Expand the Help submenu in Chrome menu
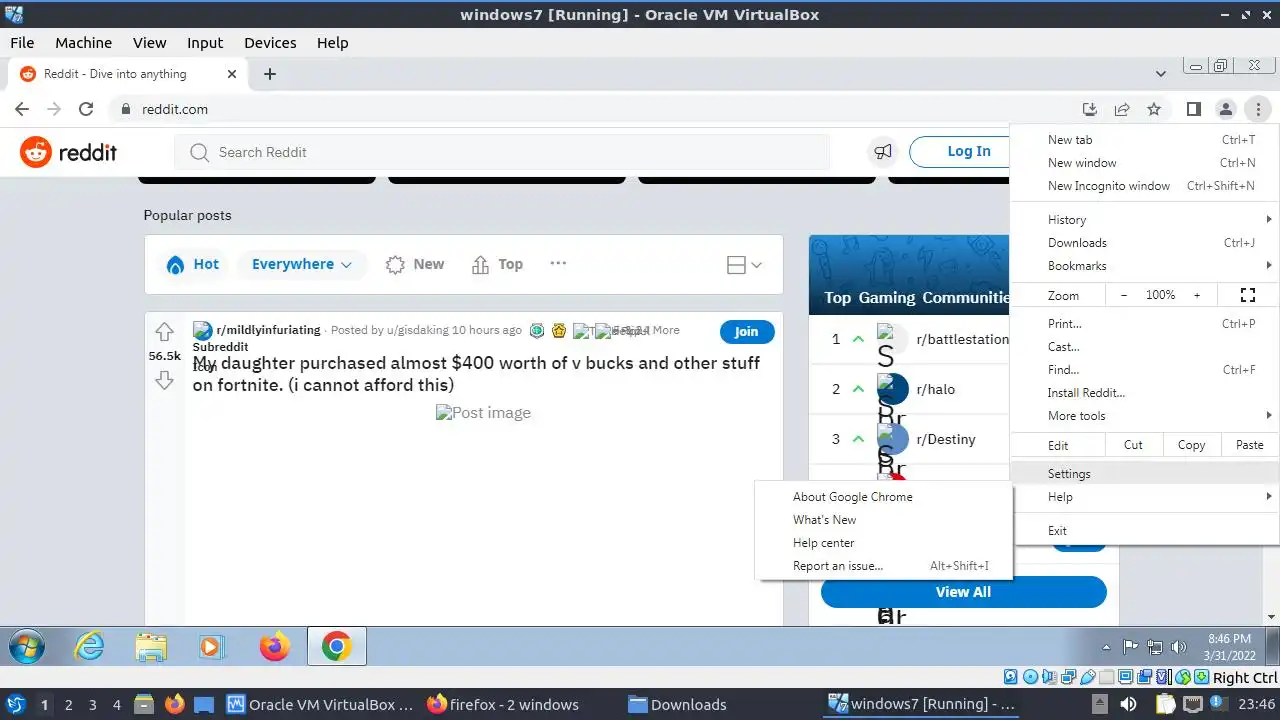 click(1145, 497)
